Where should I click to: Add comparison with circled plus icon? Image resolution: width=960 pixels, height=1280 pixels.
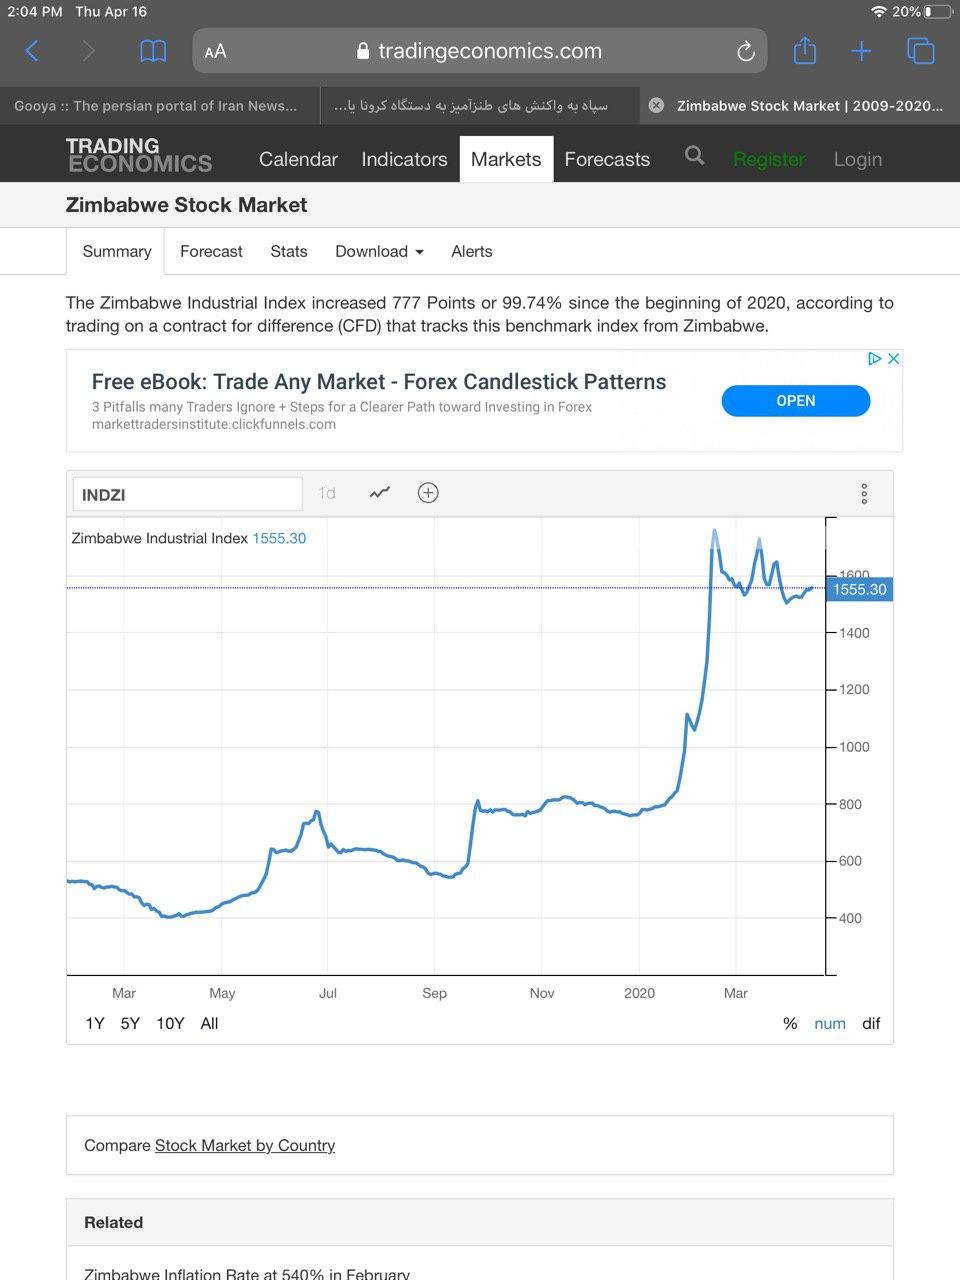click(x=428, y=493)
